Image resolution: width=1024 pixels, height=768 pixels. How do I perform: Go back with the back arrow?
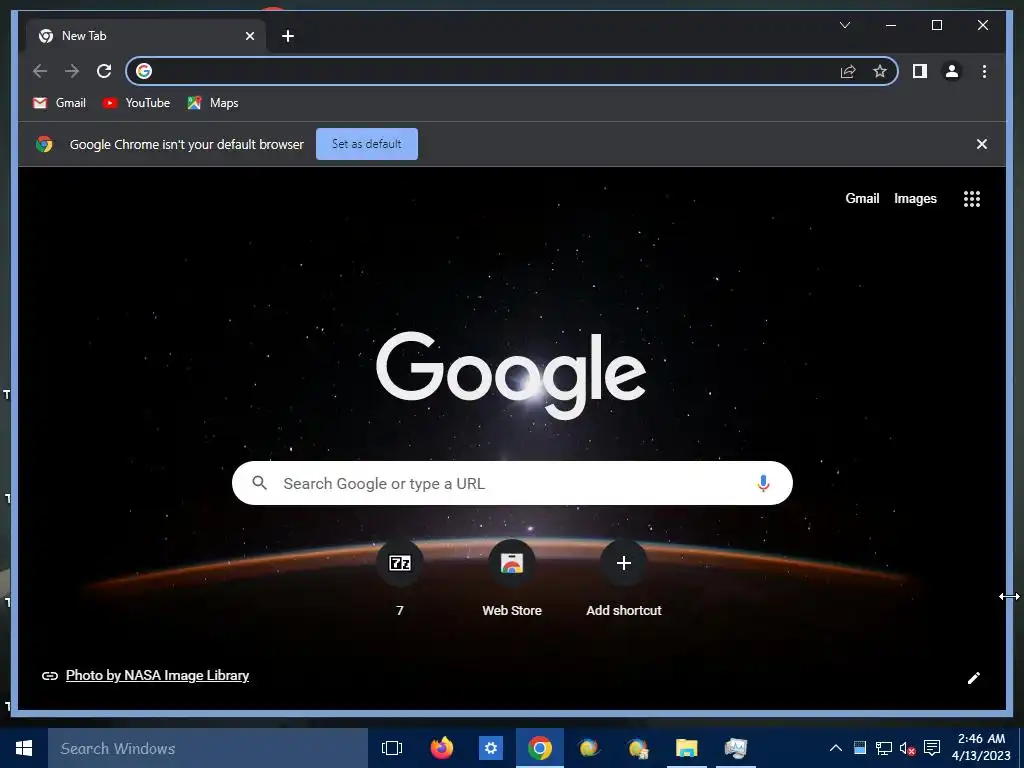coord(40,71)
